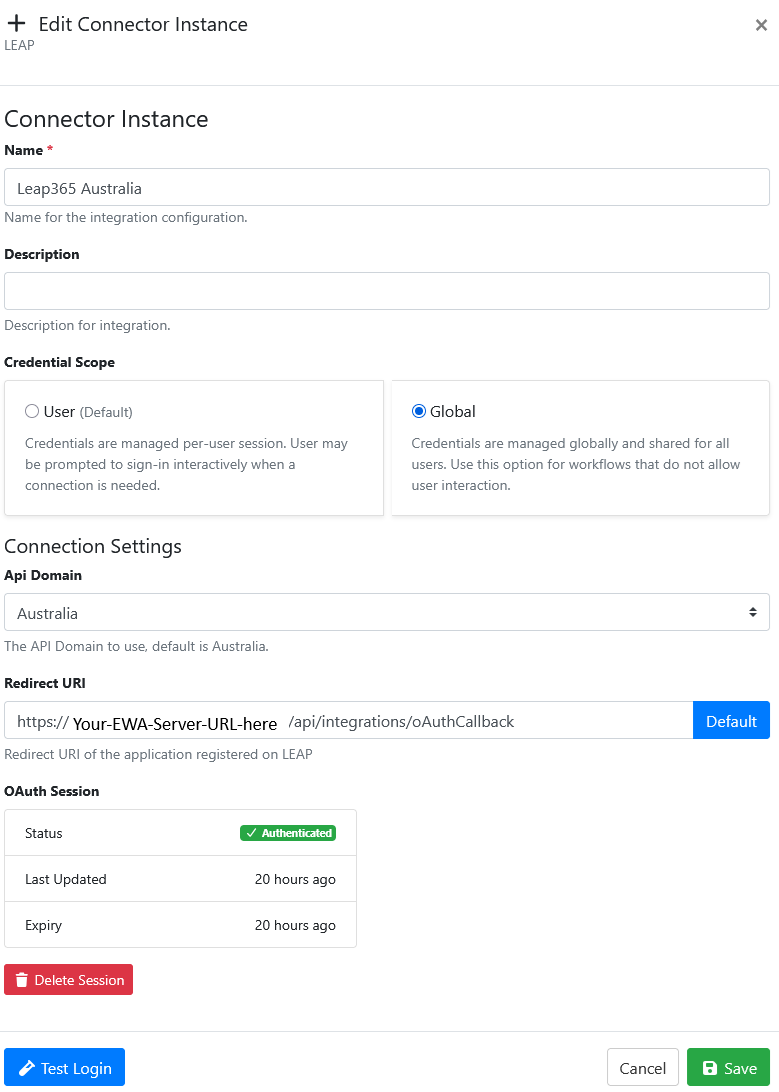Click the Test Login button
779x1092 pixels.
(64, 1067)
